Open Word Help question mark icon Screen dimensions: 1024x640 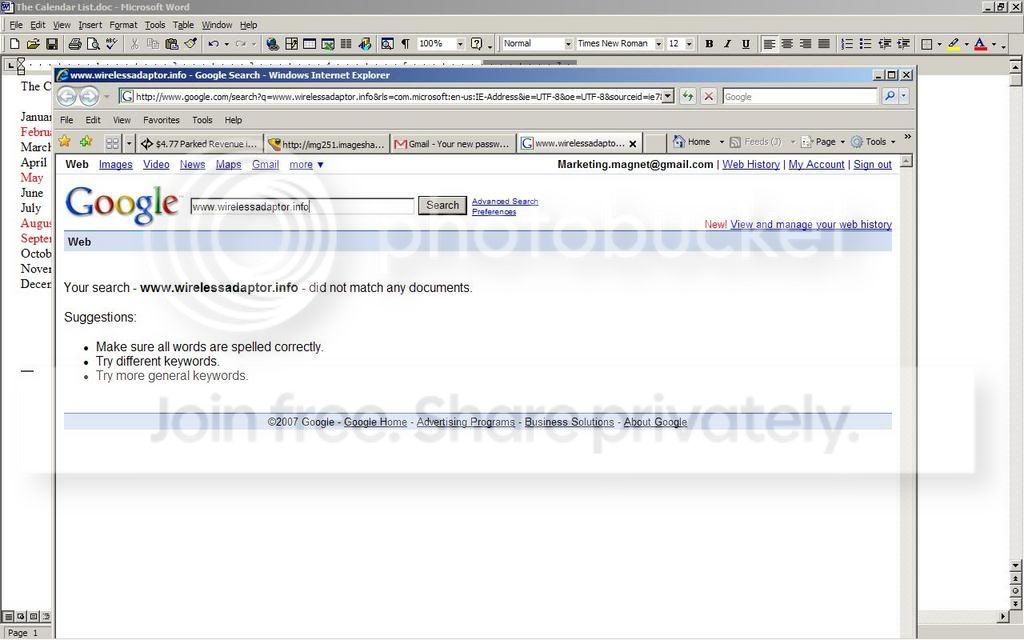477,44
